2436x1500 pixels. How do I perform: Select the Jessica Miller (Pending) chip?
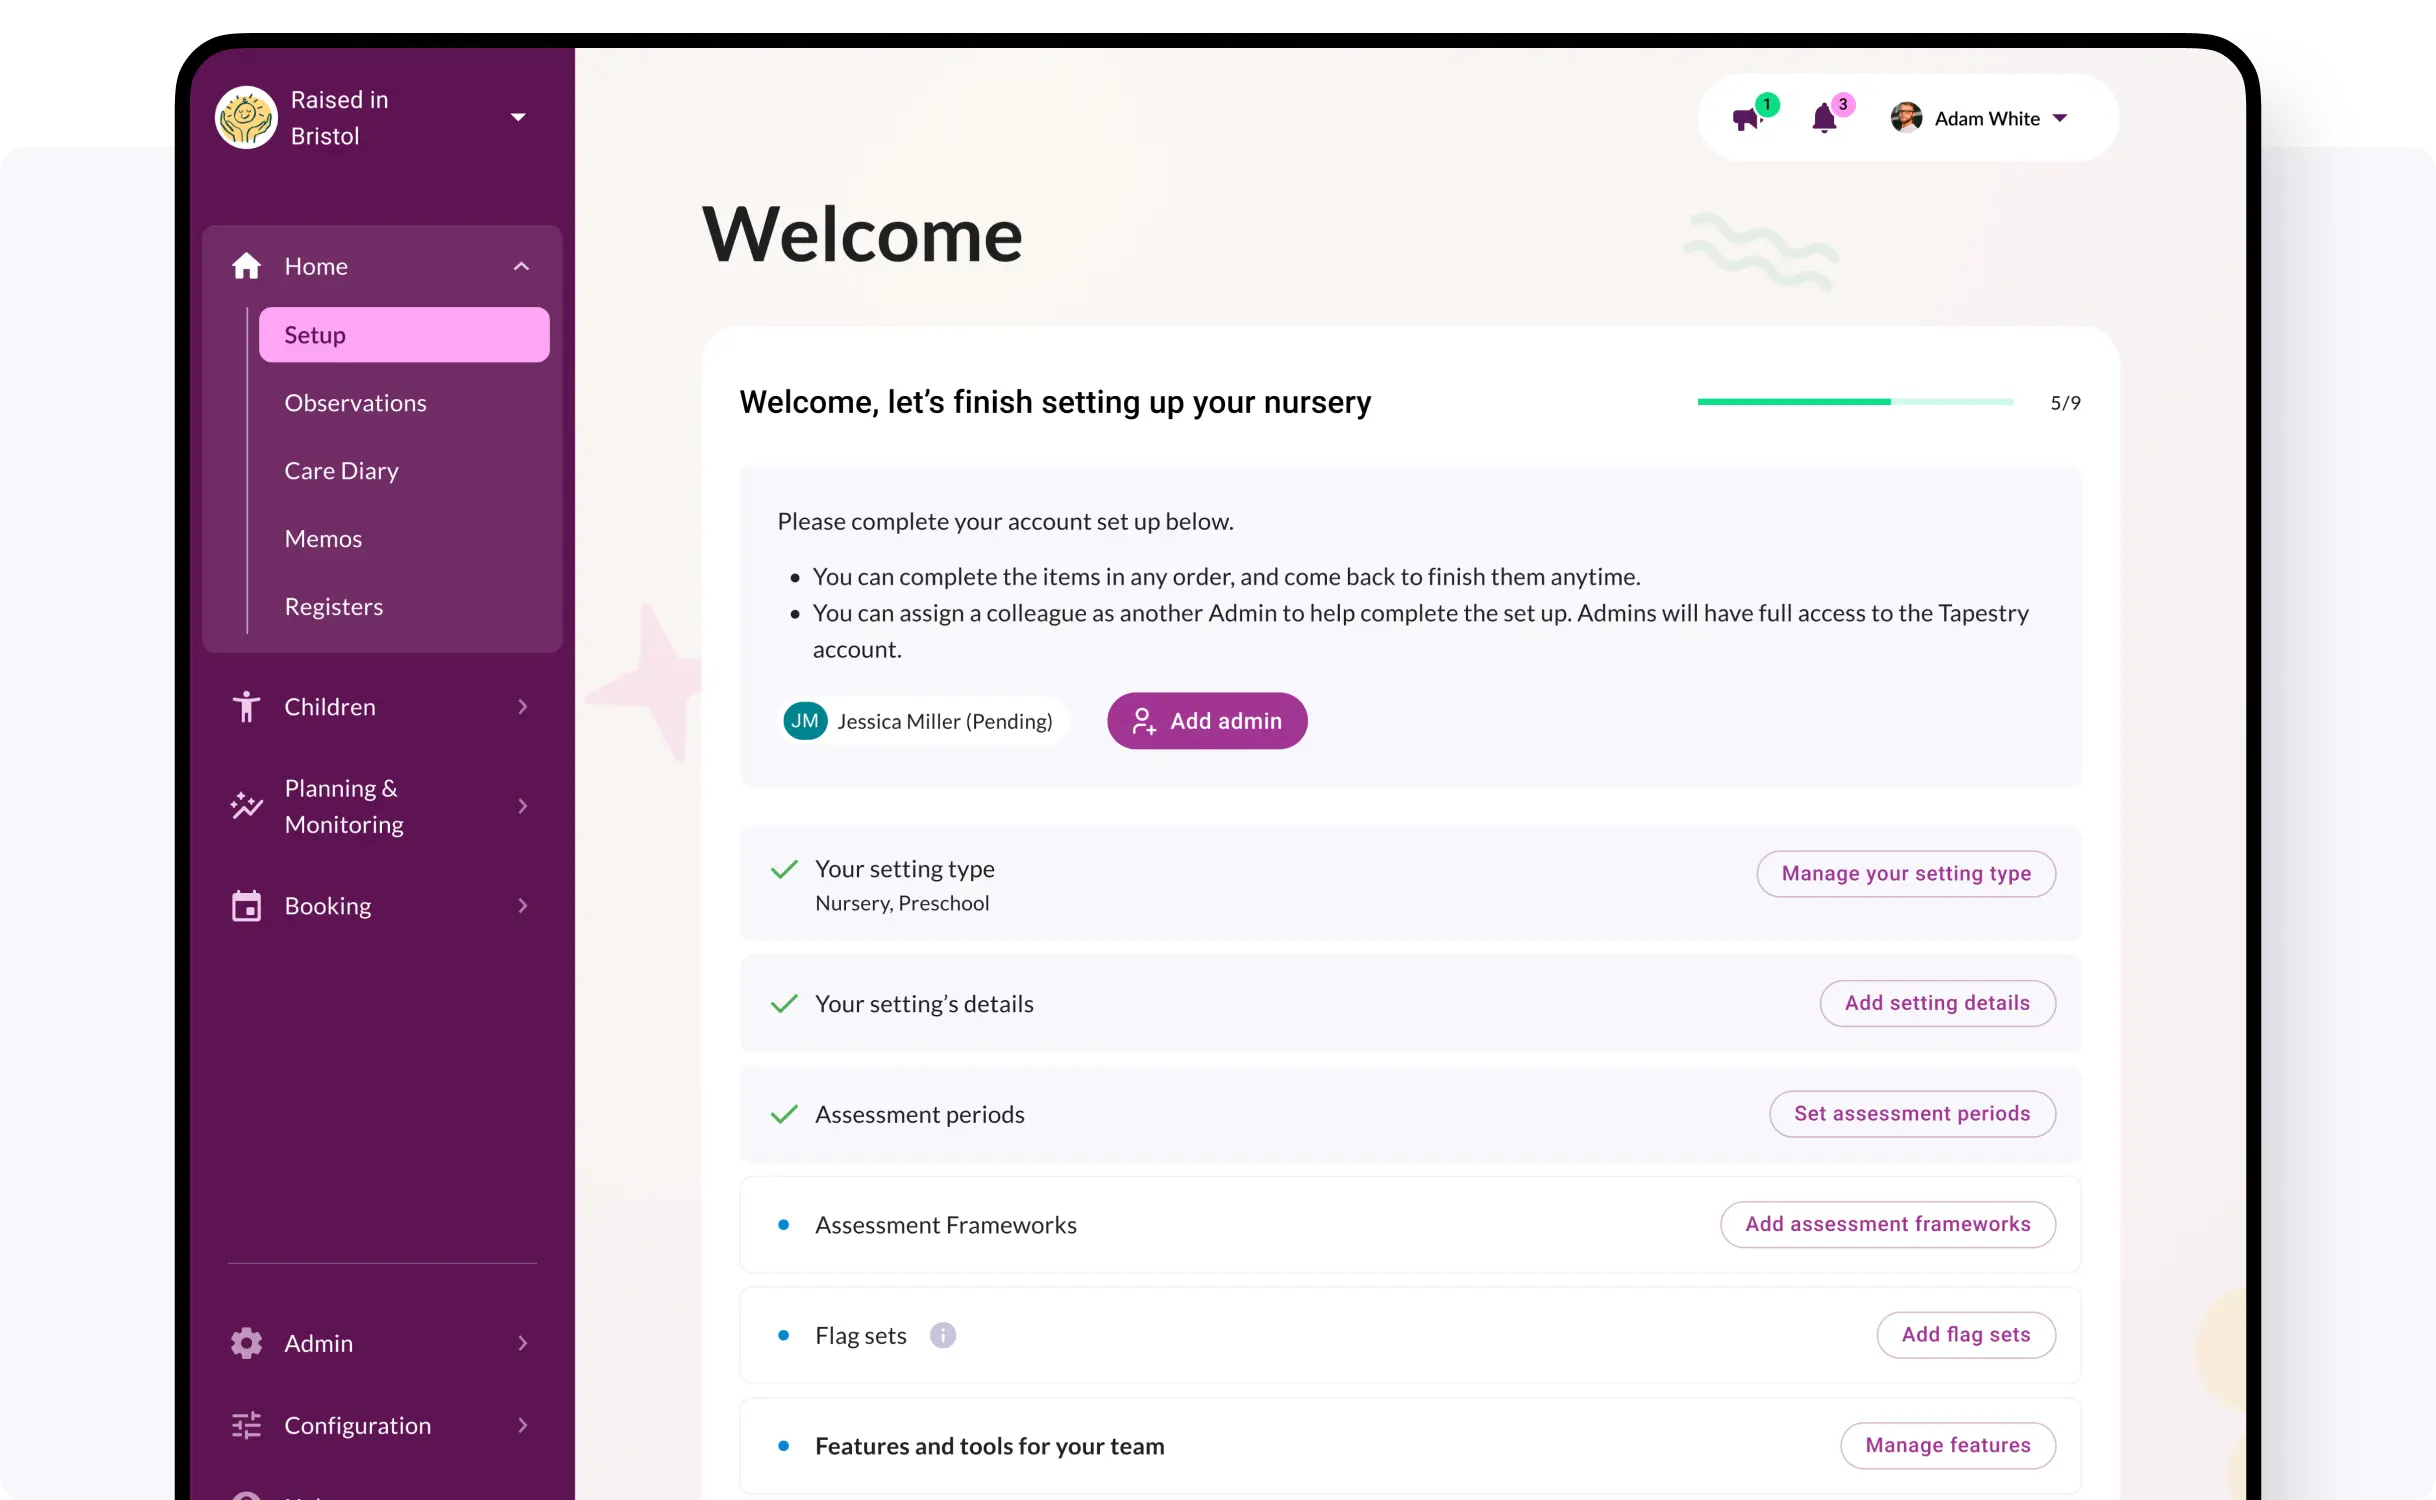pos(923,720)
